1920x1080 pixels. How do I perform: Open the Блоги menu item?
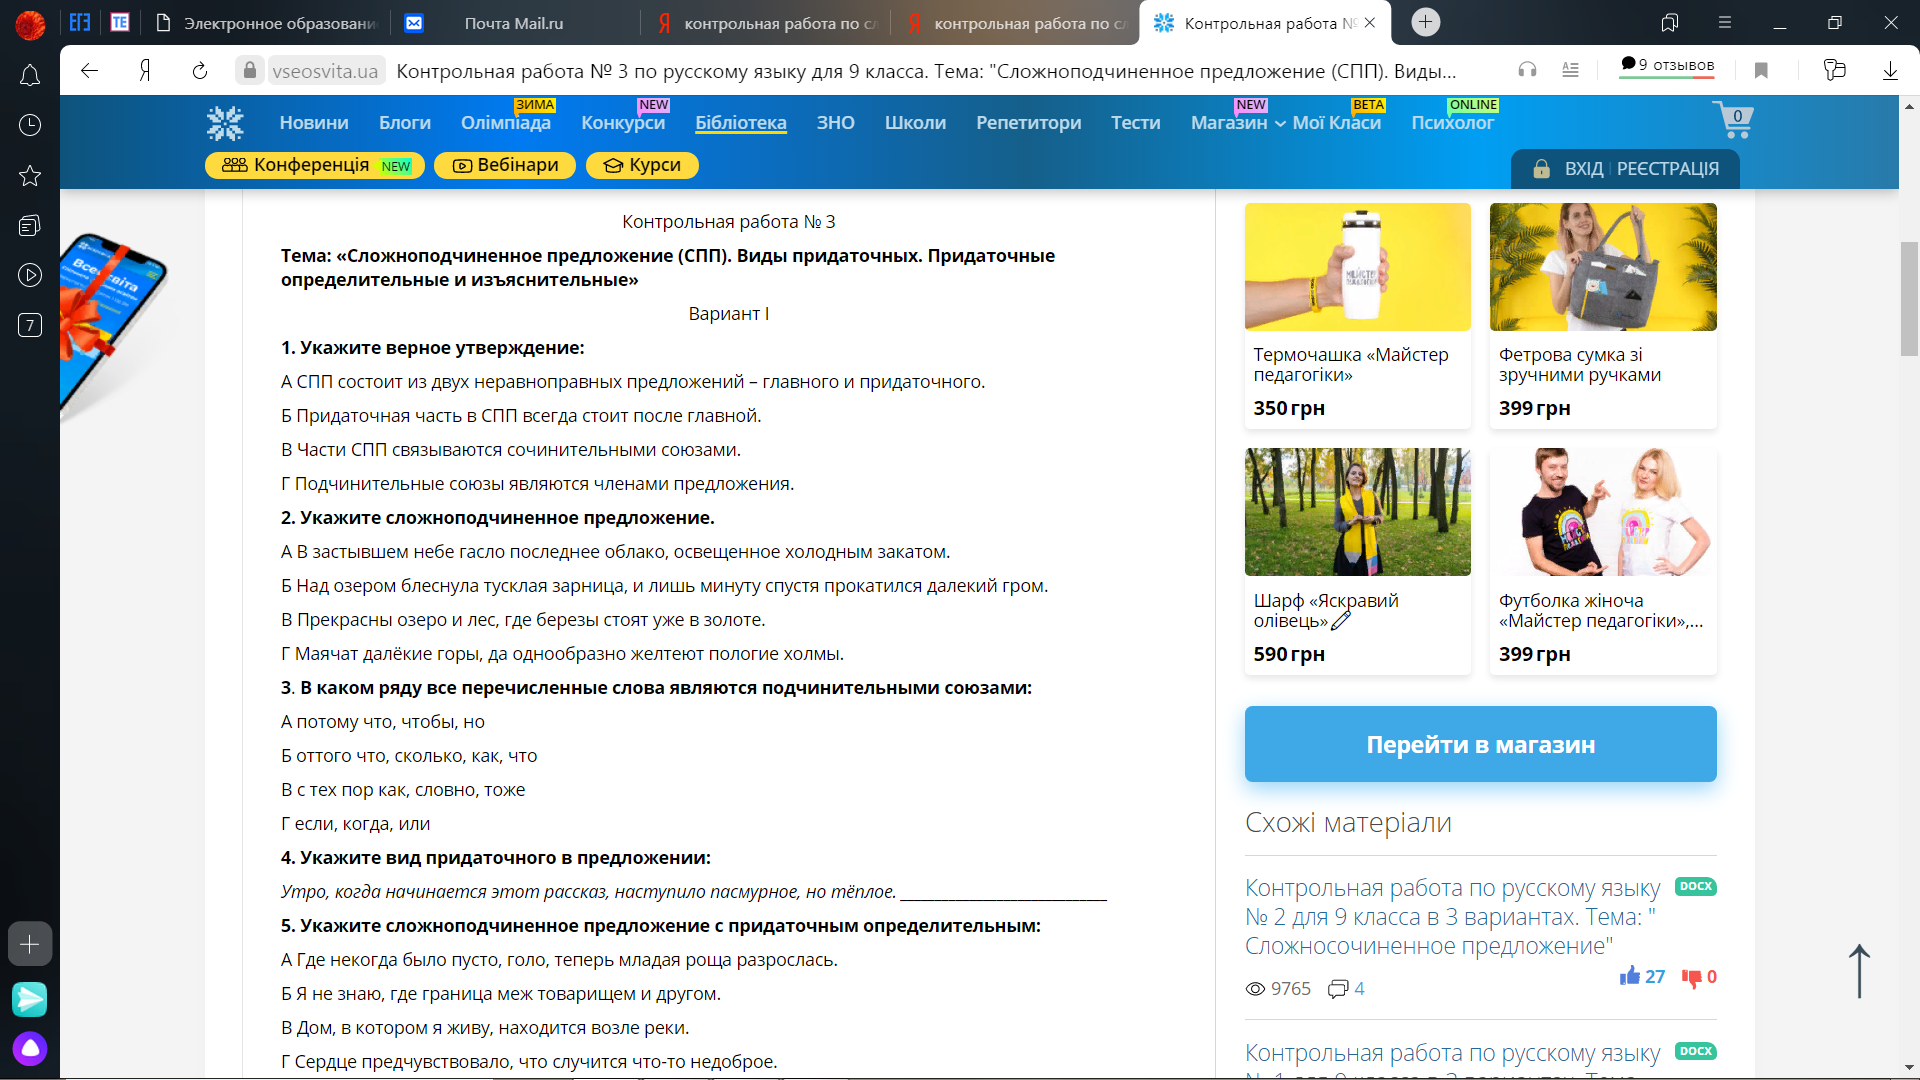pos(405,123)
